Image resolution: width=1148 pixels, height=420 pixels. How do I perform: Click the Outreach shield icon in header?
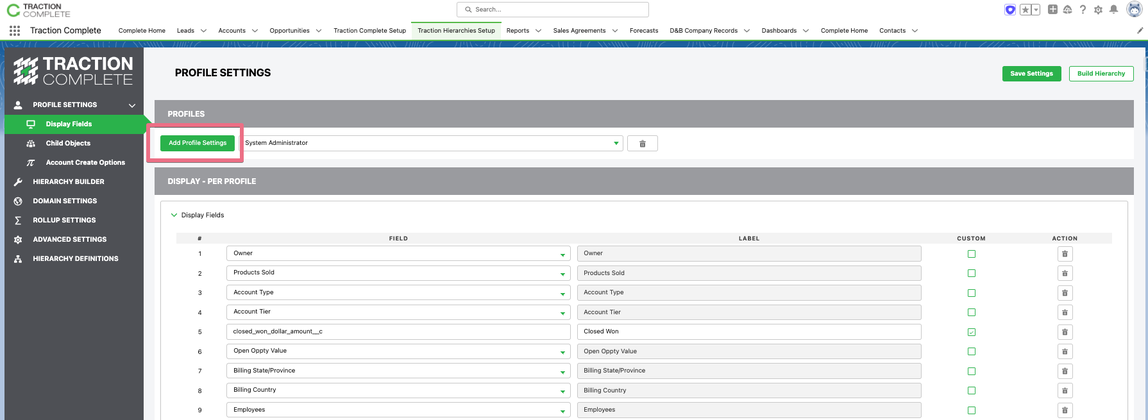tap(1010, 10)
